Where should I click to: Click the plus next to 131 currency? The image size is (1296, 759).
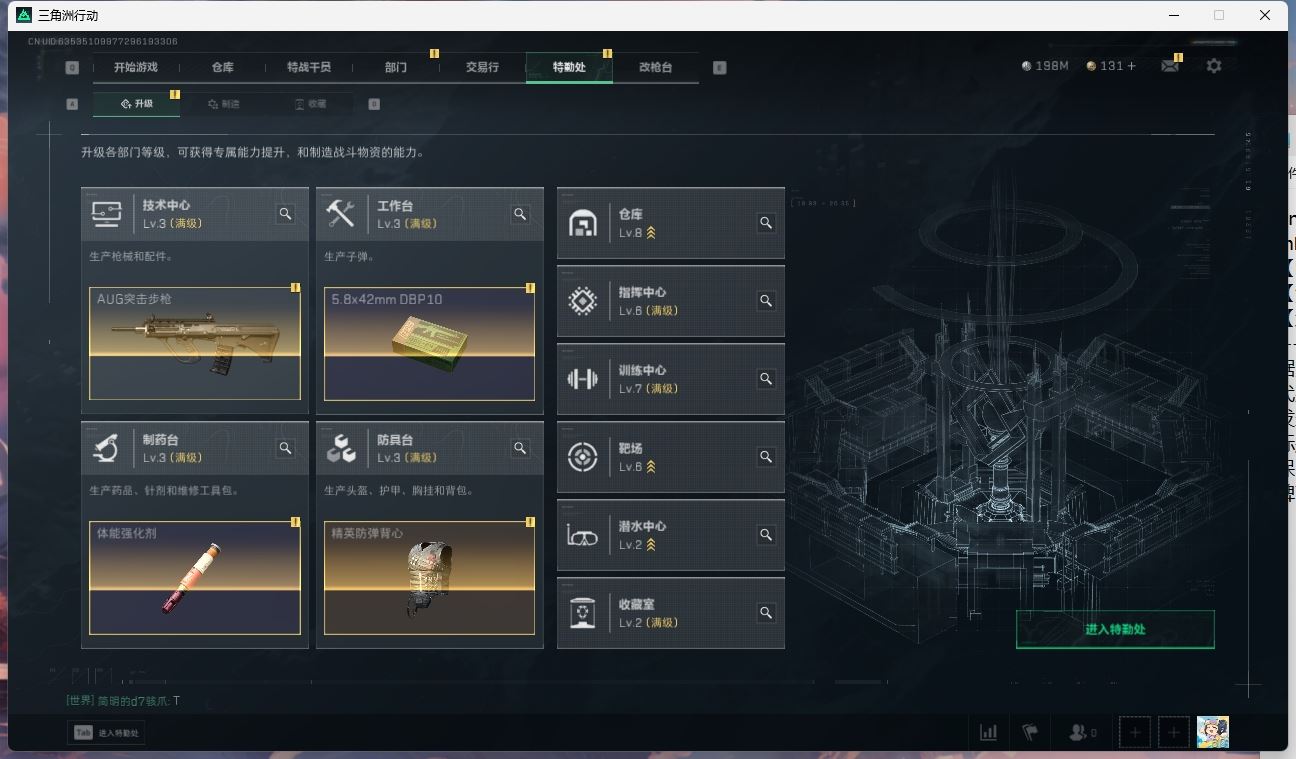1132,66
